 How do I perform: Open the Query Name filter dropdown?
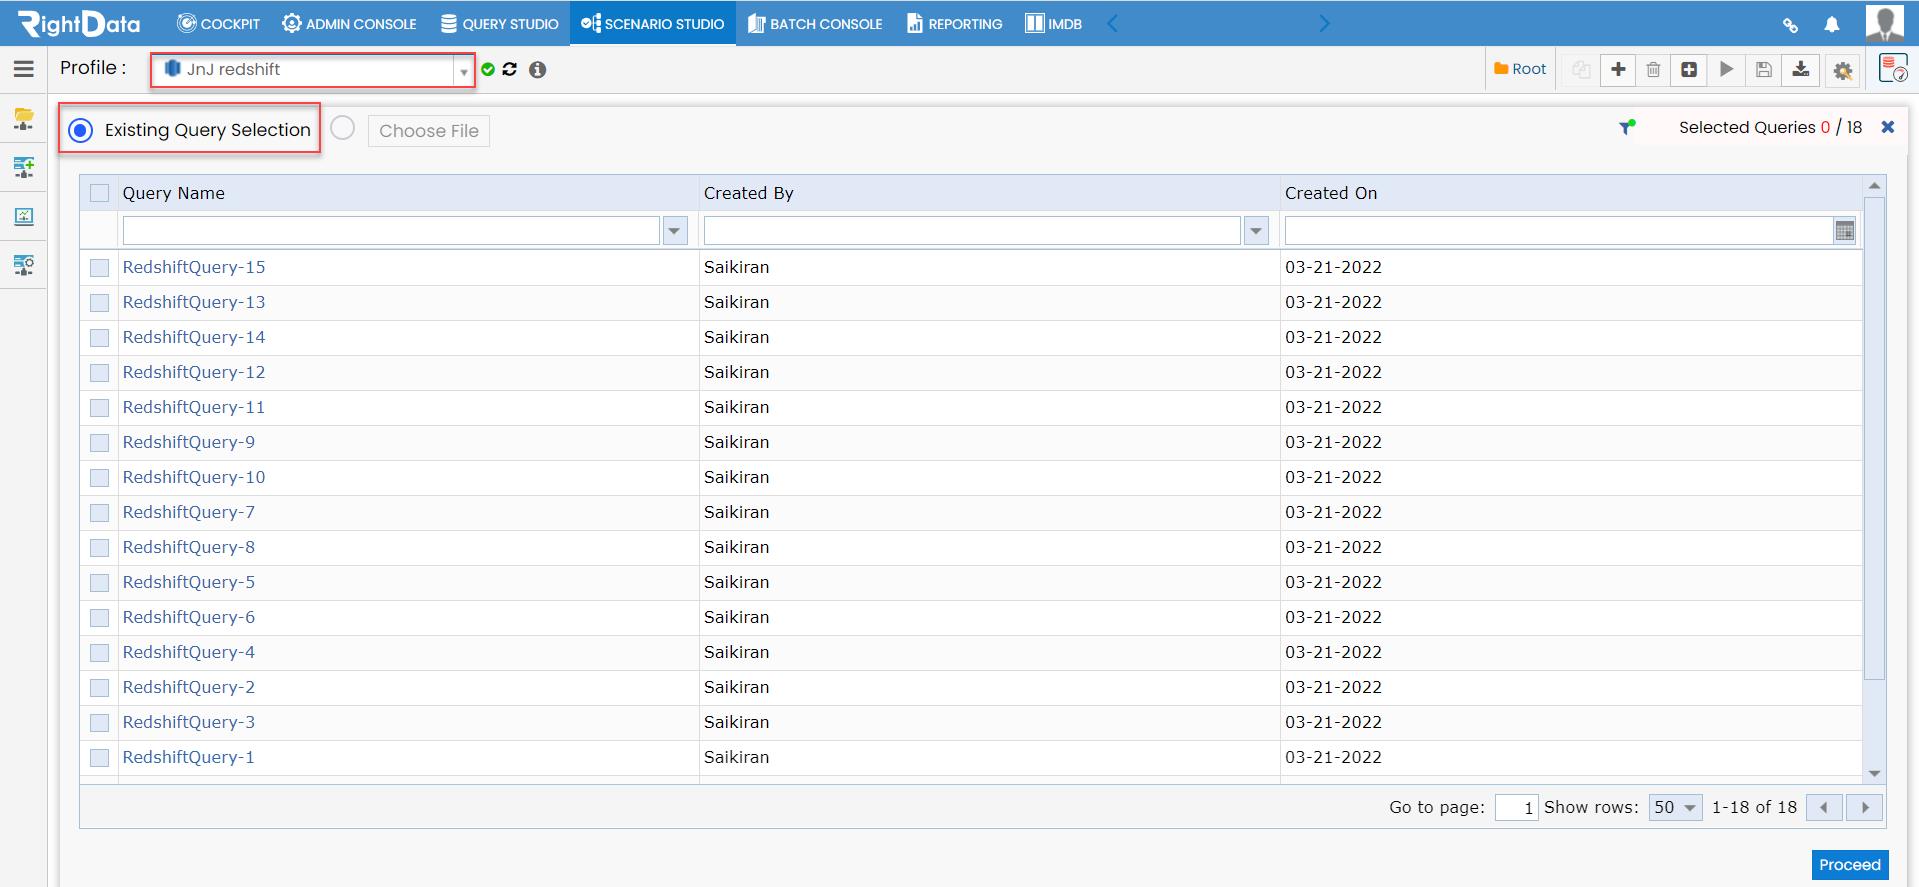tap(675, 231)
